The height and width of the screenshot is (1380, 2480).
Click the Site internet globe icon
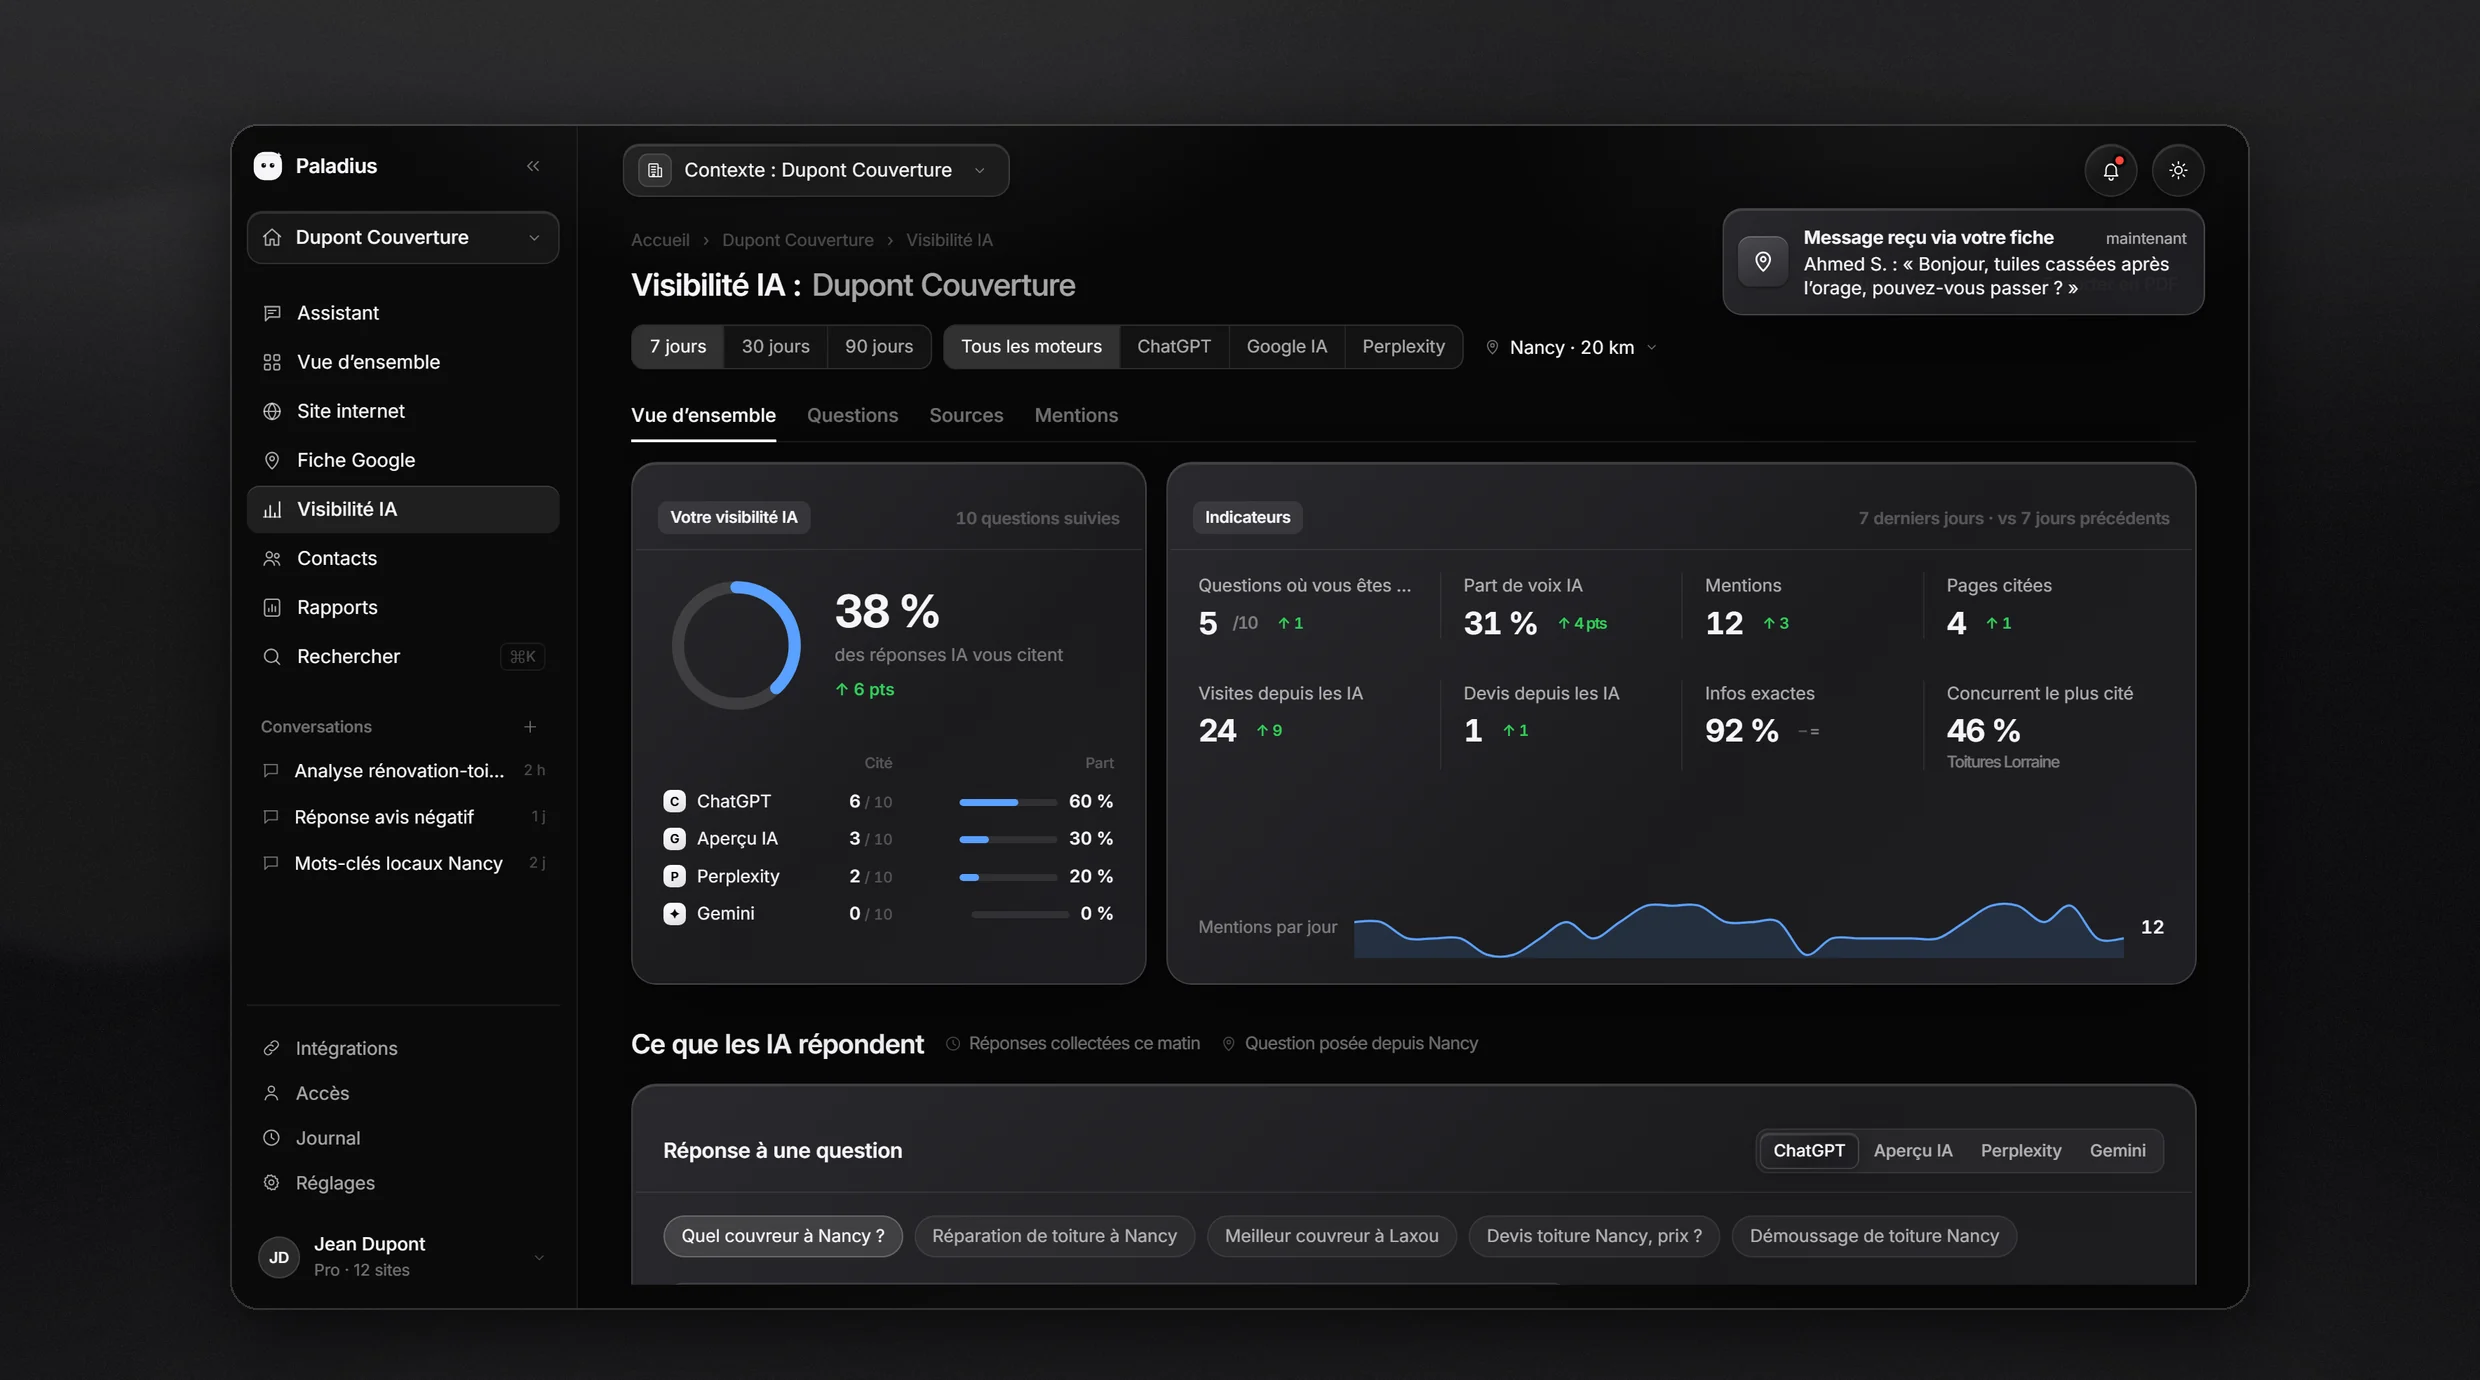pos(272,411)
